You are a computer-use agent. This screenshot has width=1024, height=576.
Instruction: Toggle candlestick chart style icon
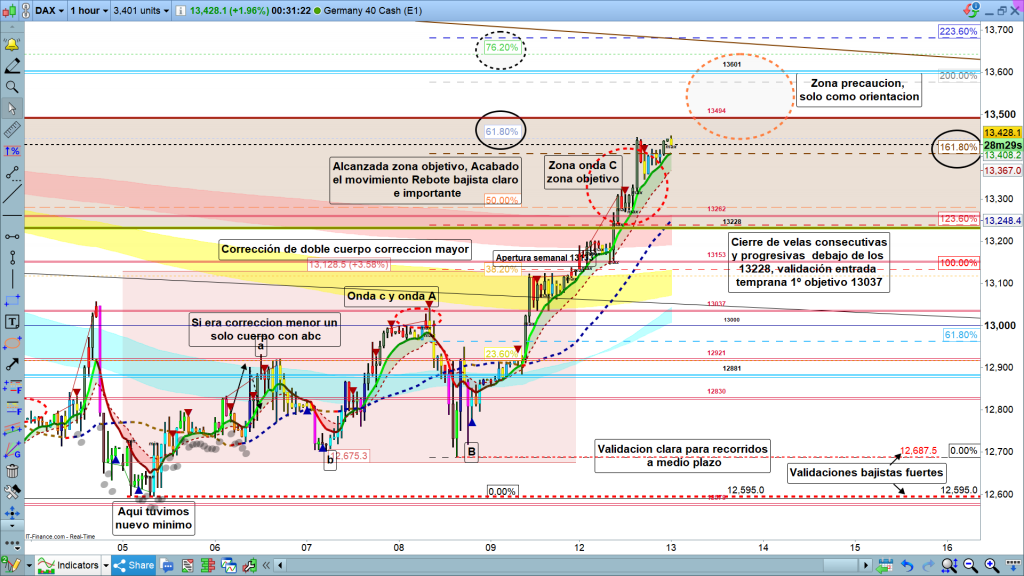10,9
